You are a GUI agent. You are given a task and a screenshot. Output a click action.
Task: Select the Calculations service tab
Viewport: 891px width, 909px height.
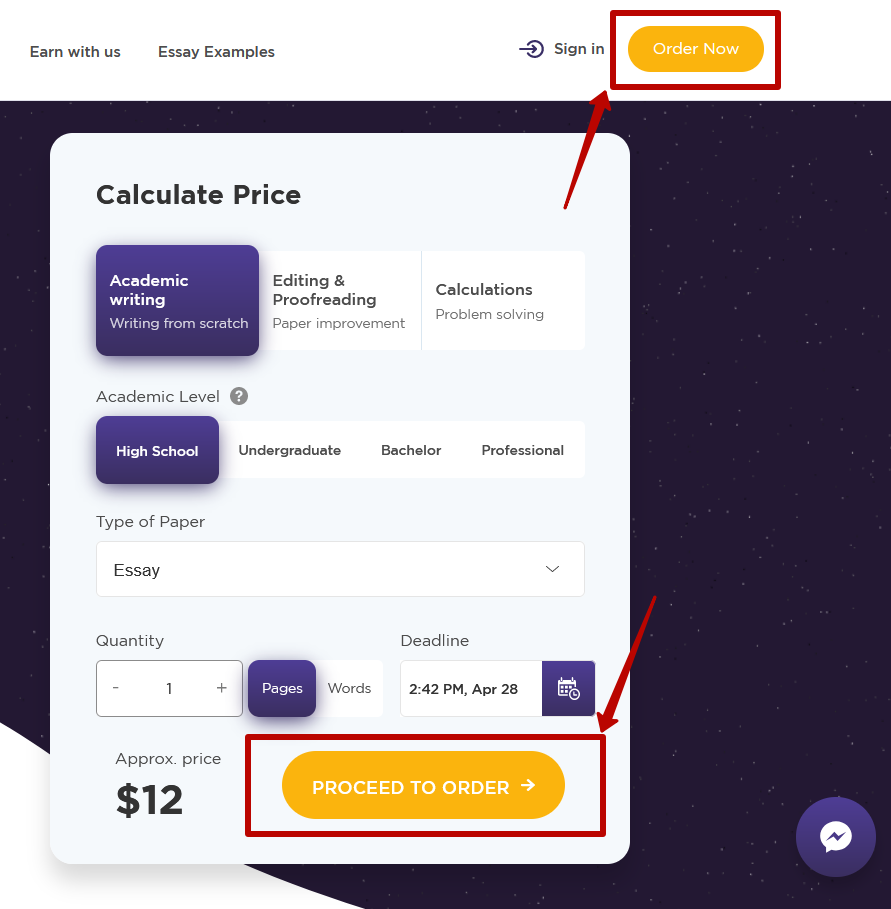coord(502,300)
